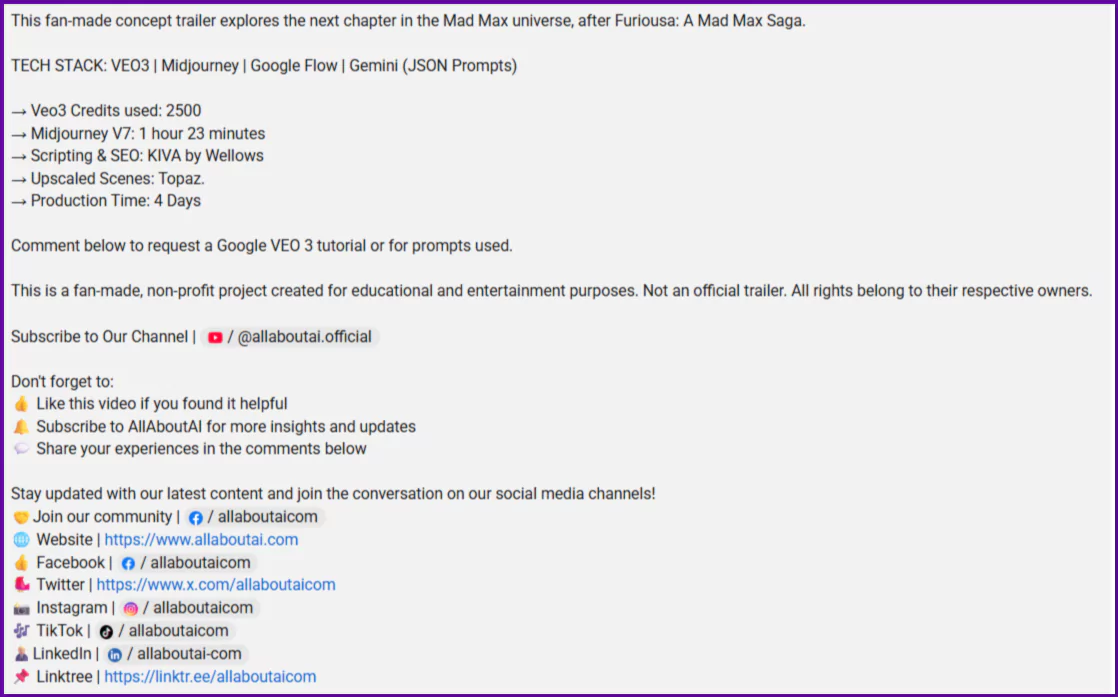Click the Facebook icon in 'Join our community' row
Image resolution: width=1118 pixels, height=697 pixels.
coord(196,517)
